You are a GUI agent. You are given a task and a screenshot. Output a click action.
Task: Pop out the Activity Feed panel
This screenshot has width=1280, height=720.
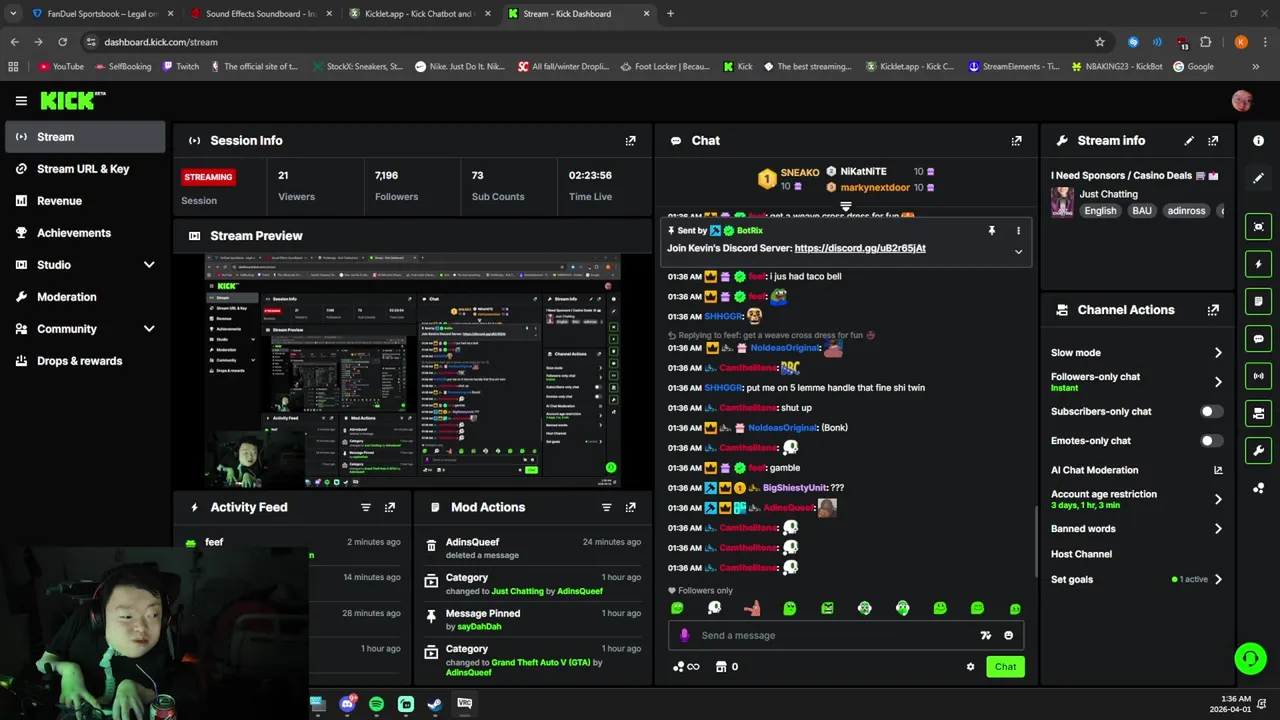[390, 508]
